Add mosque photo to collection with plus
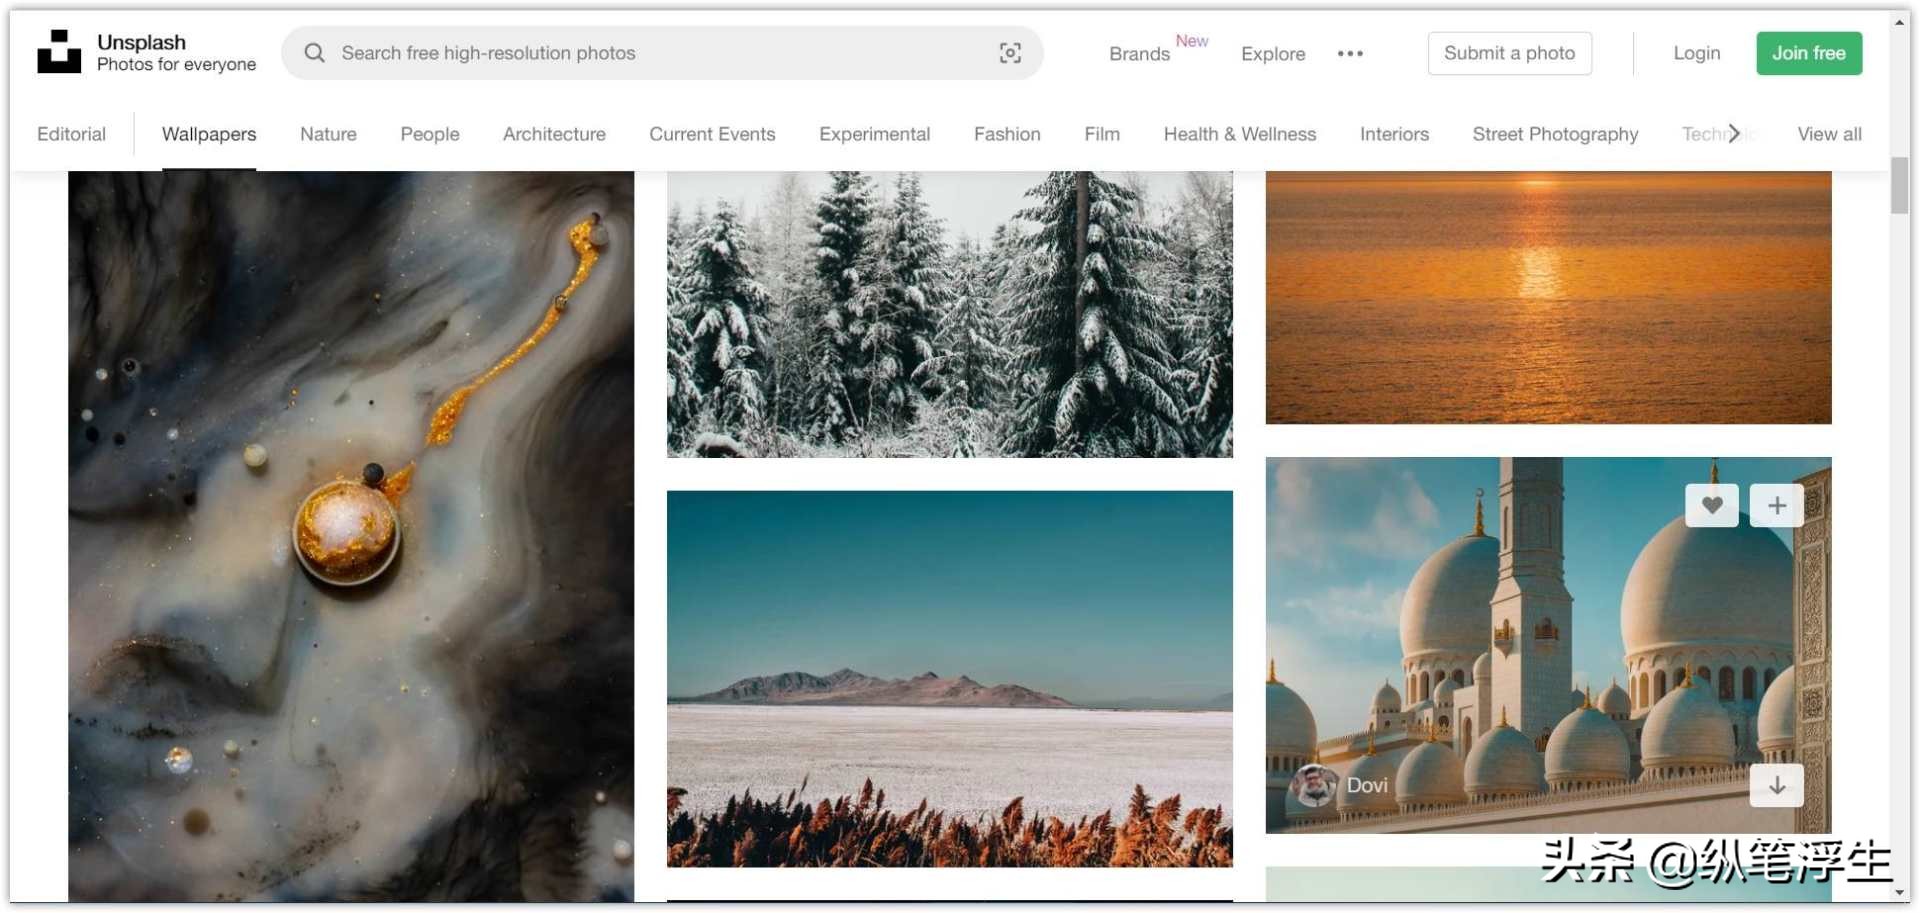 [x=1777, y=505]
